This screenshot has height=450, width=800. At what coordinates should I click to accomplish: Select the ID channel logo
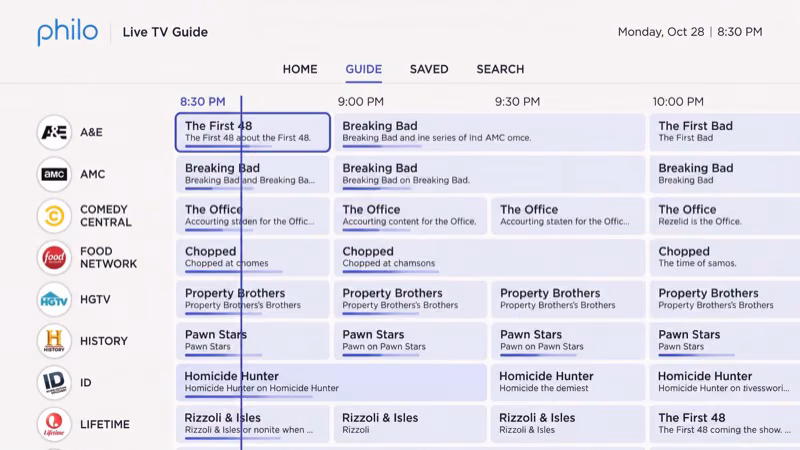point(54,383)
